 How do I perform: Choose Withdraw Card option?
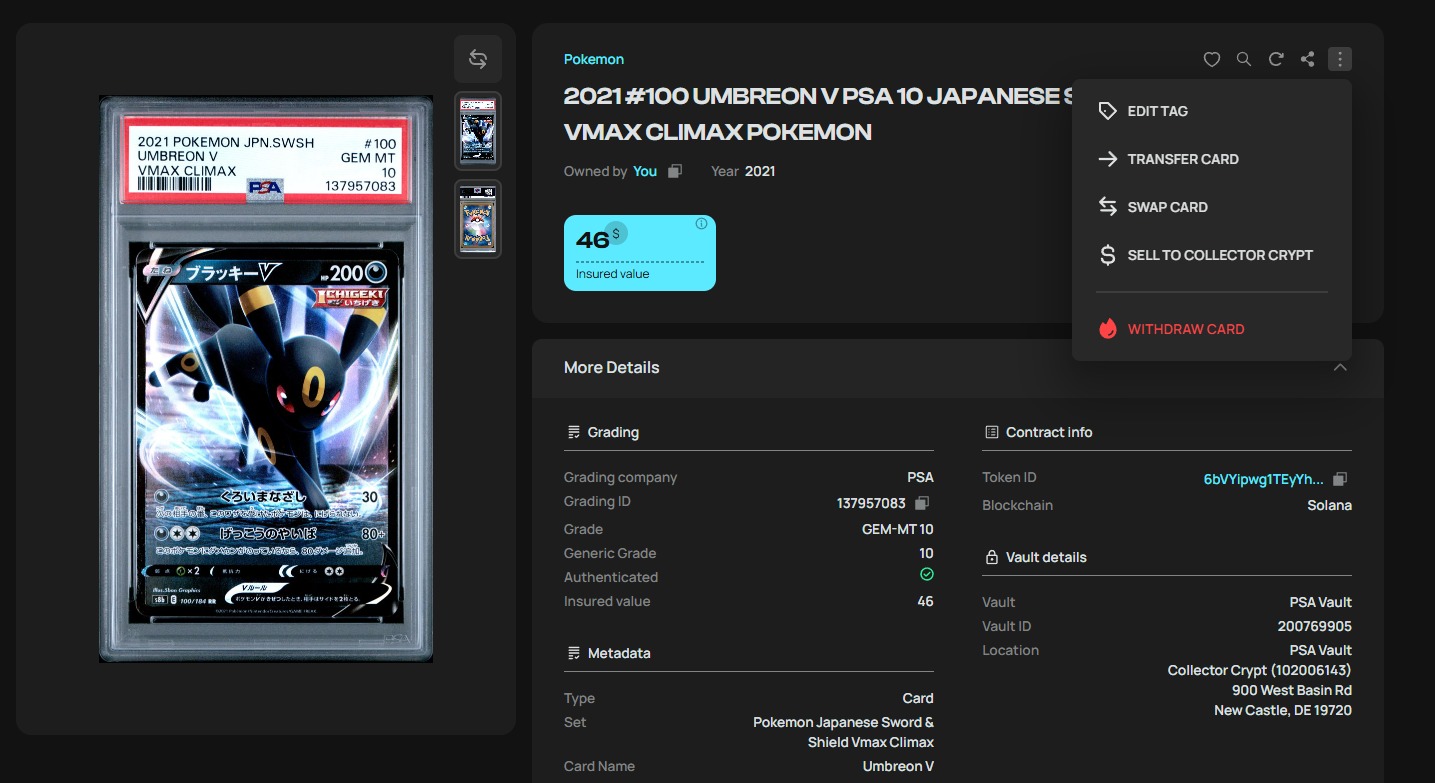tap(1212, 329)
